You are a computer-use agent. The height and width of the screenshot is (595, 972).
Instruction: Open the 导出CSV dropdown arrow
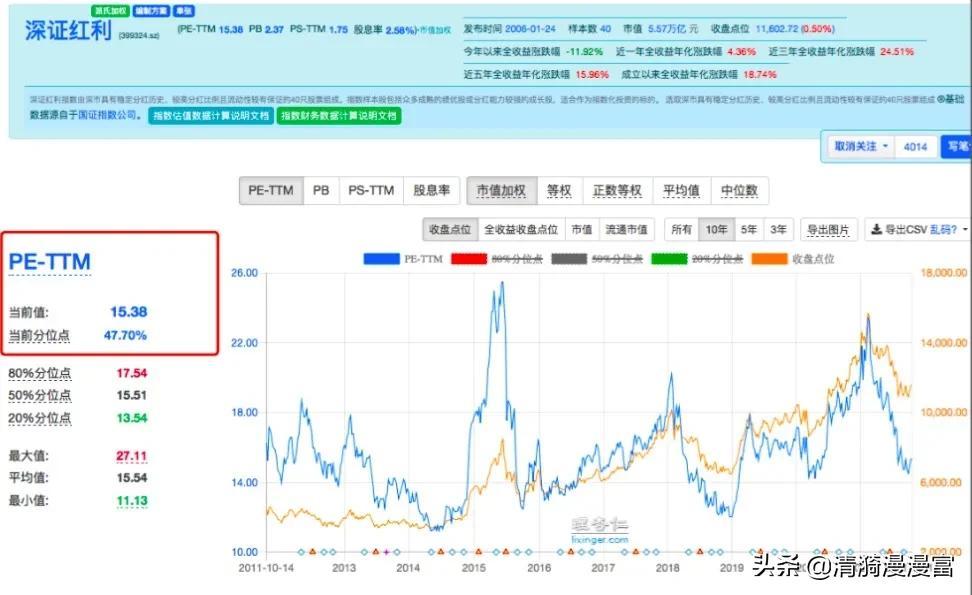[965, 230]
